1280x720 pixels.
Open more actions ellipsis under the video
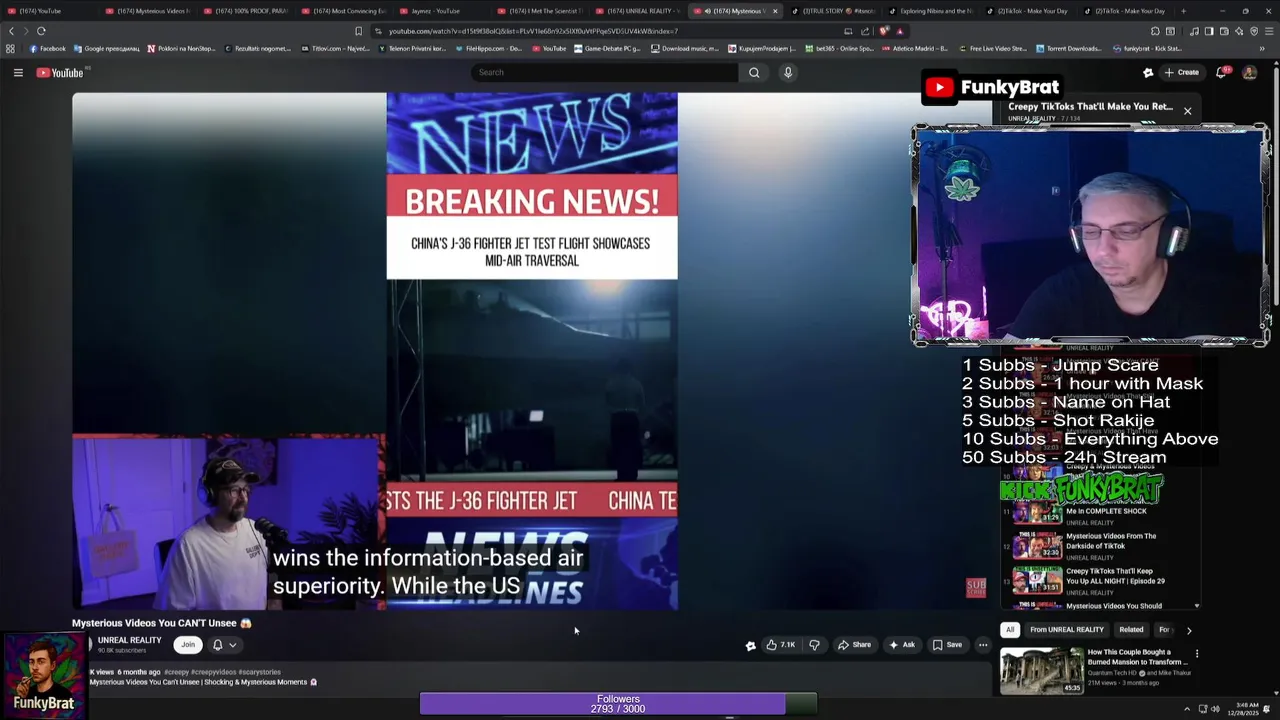pyautogui.click(x=983, y=645)
